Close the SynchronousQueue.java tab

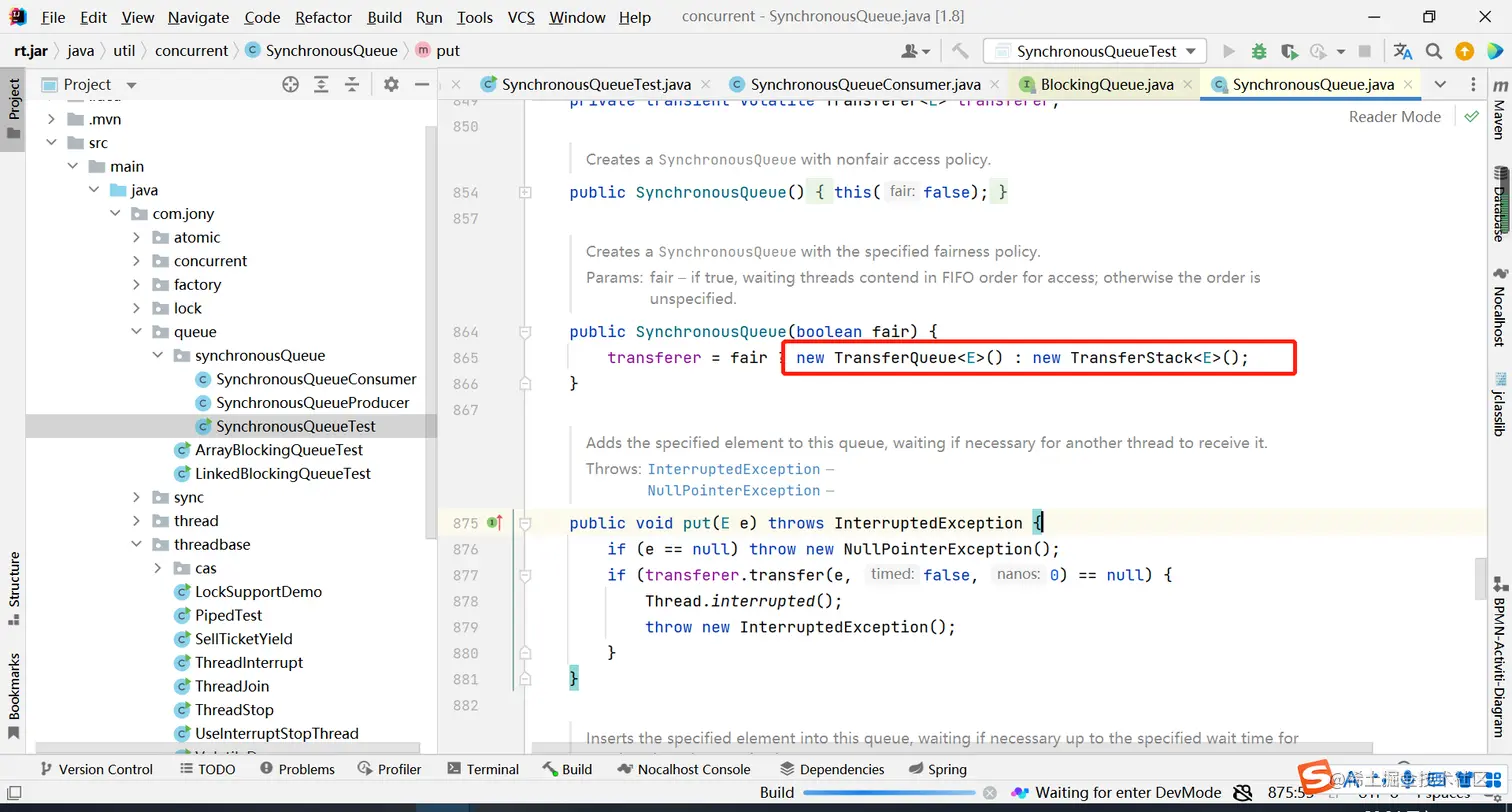(x=1406, y=85)
